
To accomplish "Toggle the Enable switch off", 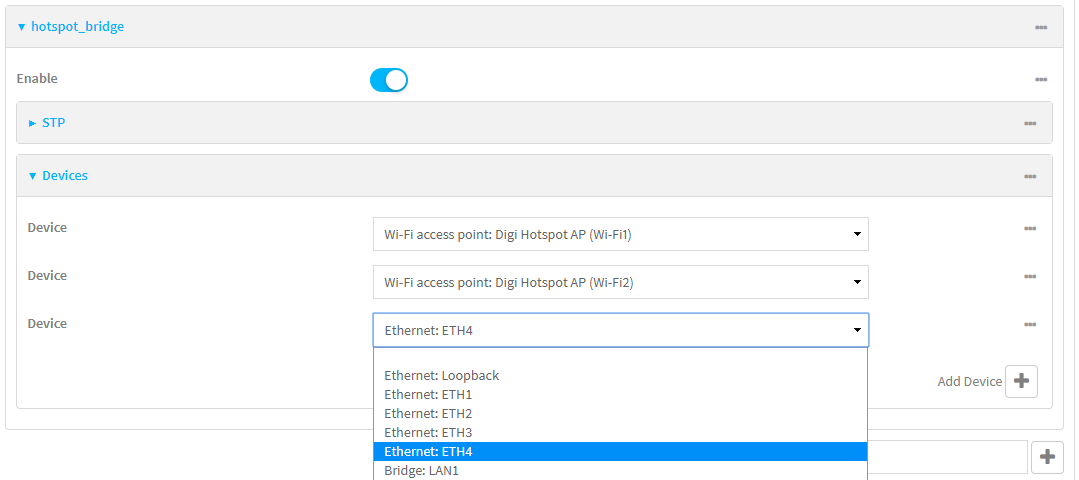I will [389, 80].
